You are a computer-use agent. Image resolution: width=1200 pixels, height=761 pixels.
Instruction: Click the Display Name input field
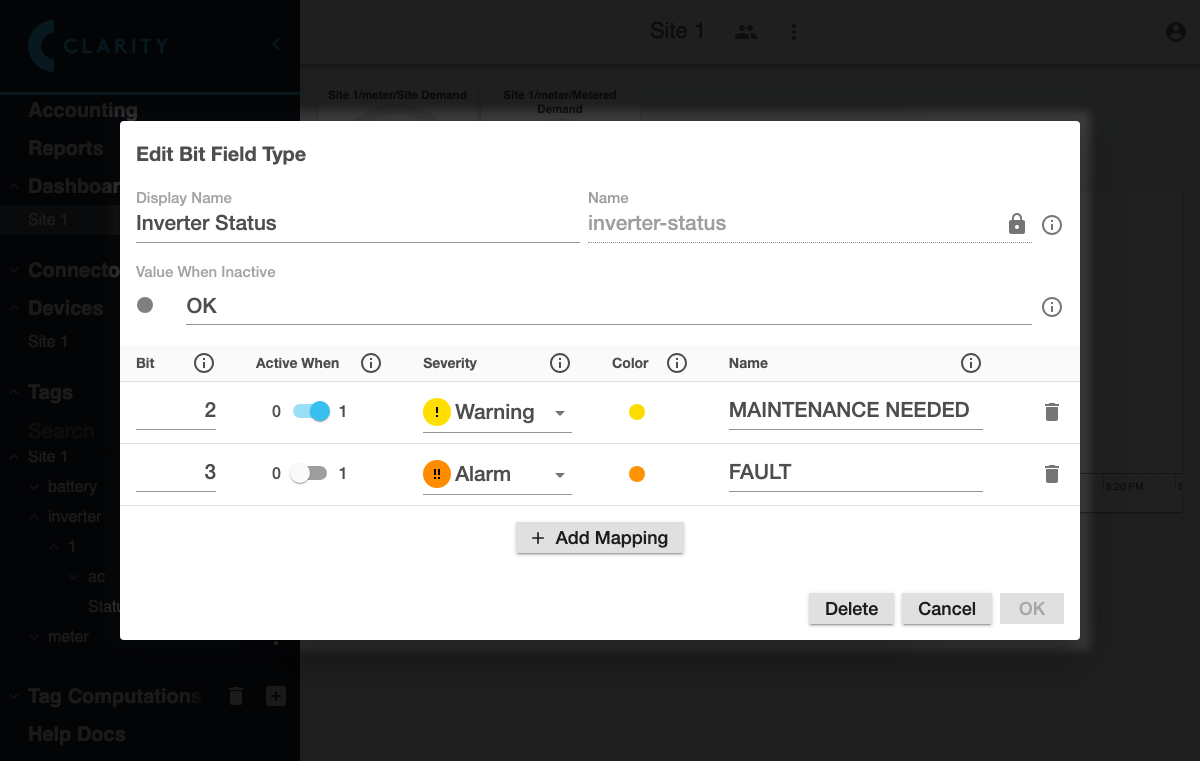point(357,224)
